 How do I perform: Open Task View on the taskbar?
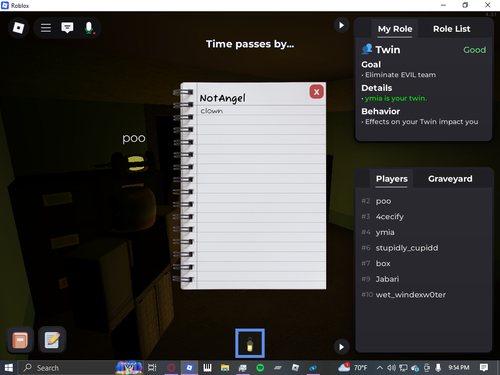tap(152, 368)
